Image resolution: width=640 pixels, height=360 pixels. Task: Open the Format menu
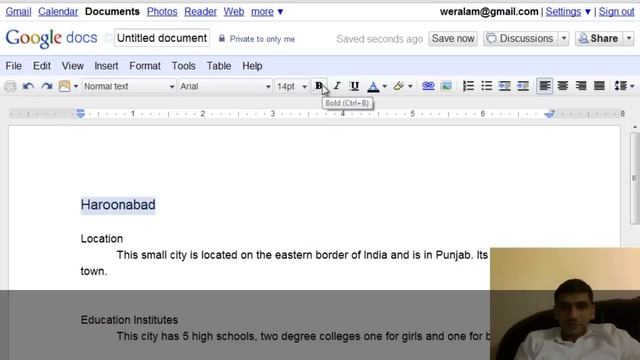(145, 66)
